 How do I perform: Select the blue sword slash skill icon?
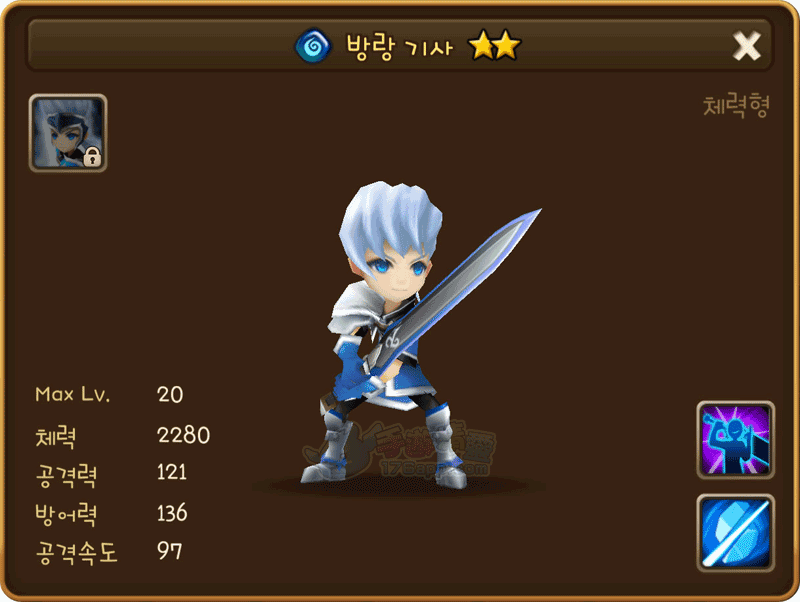coord(735,533)
